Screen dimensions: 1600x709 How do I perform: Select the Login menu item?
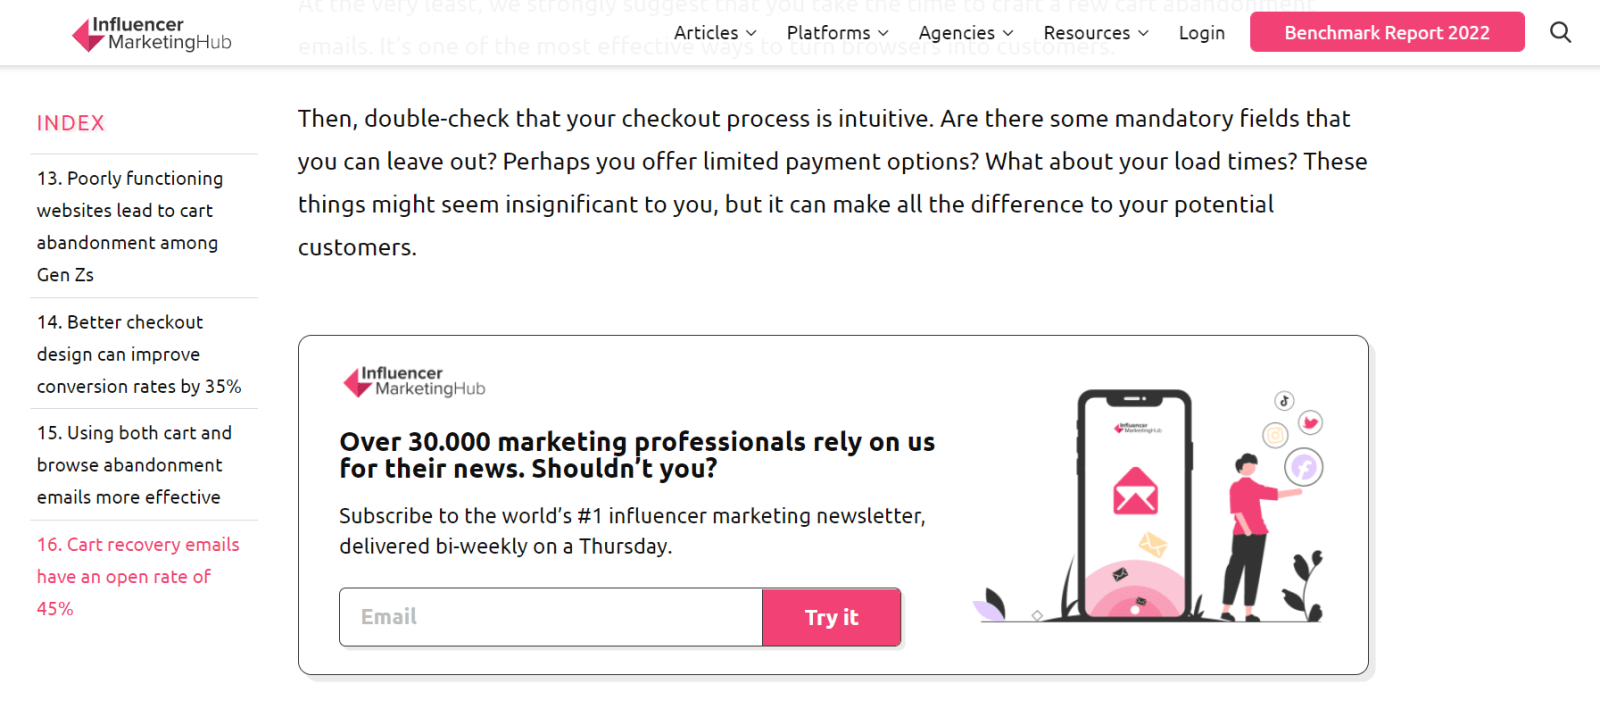pyautogui.click(x=1201, y=32)
